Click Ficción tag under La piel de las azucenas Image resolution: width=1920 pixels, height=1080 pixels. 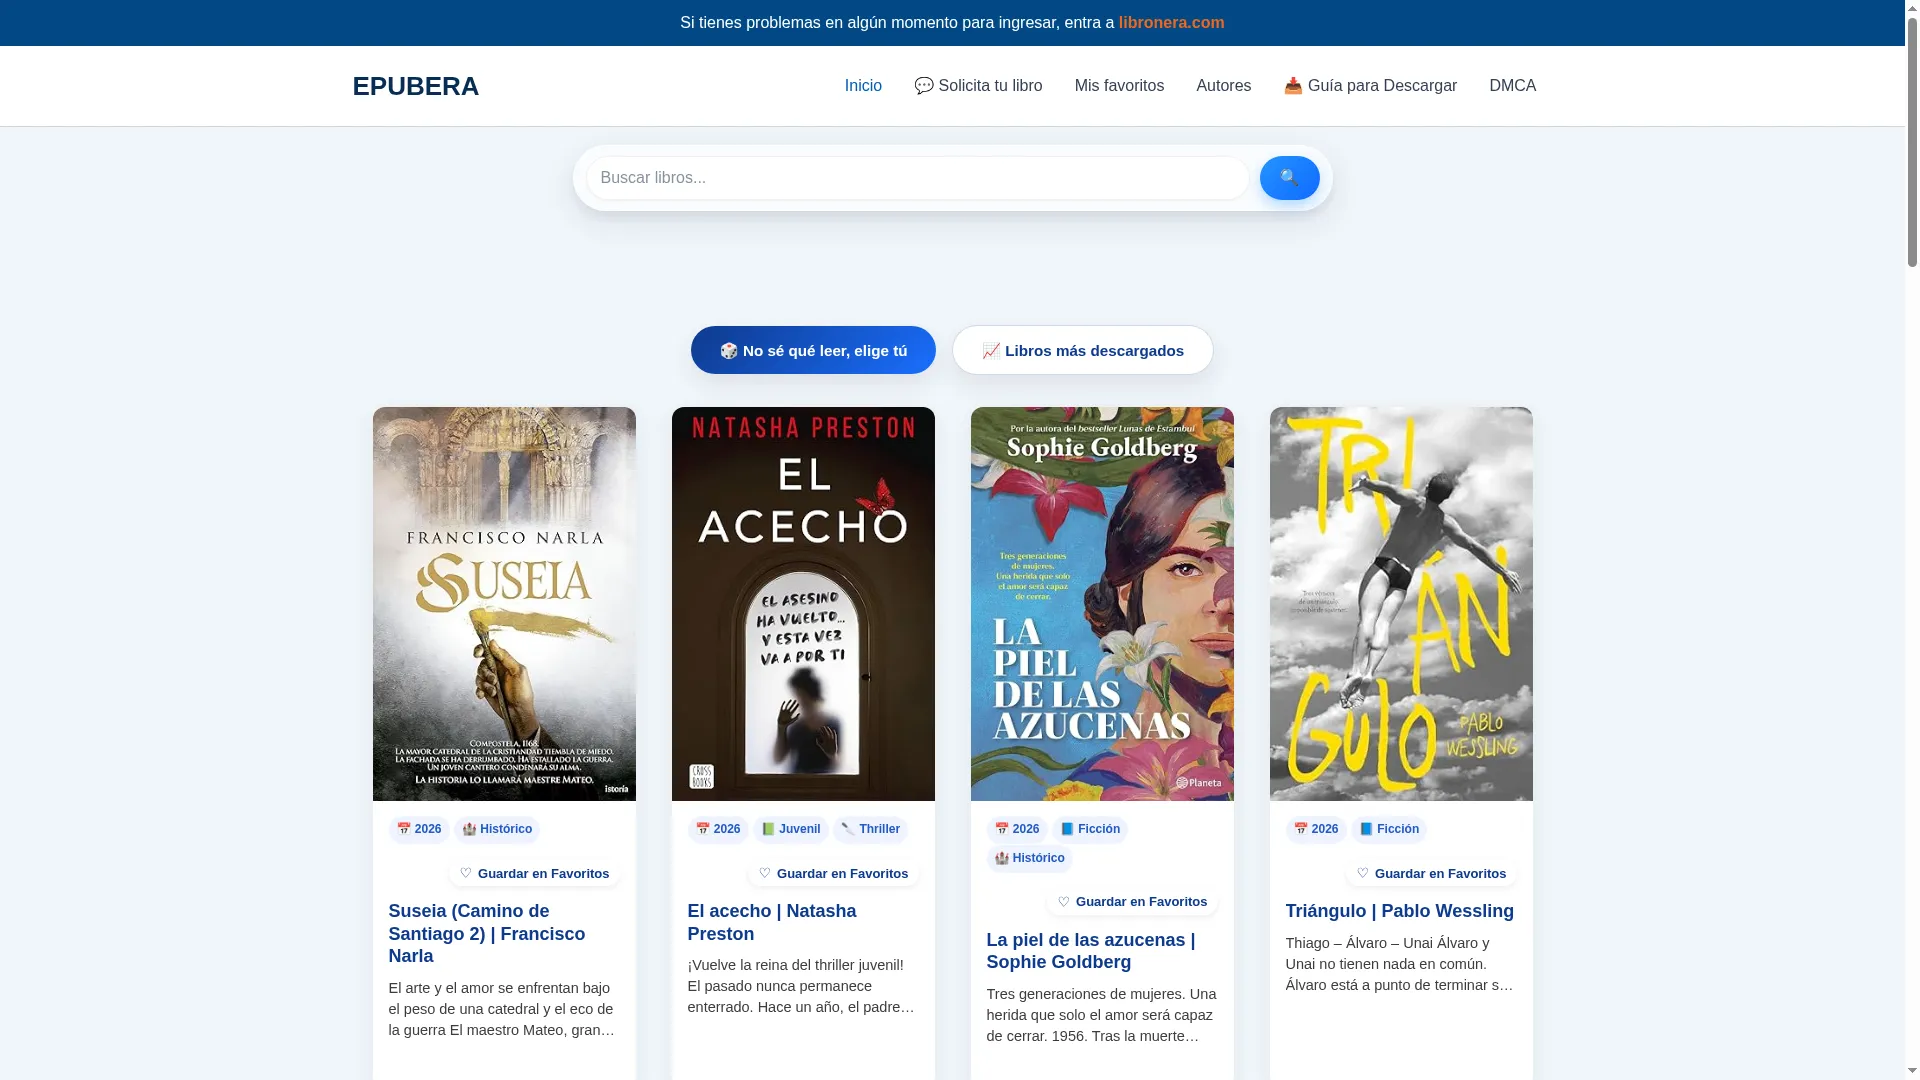(1090, 830)
